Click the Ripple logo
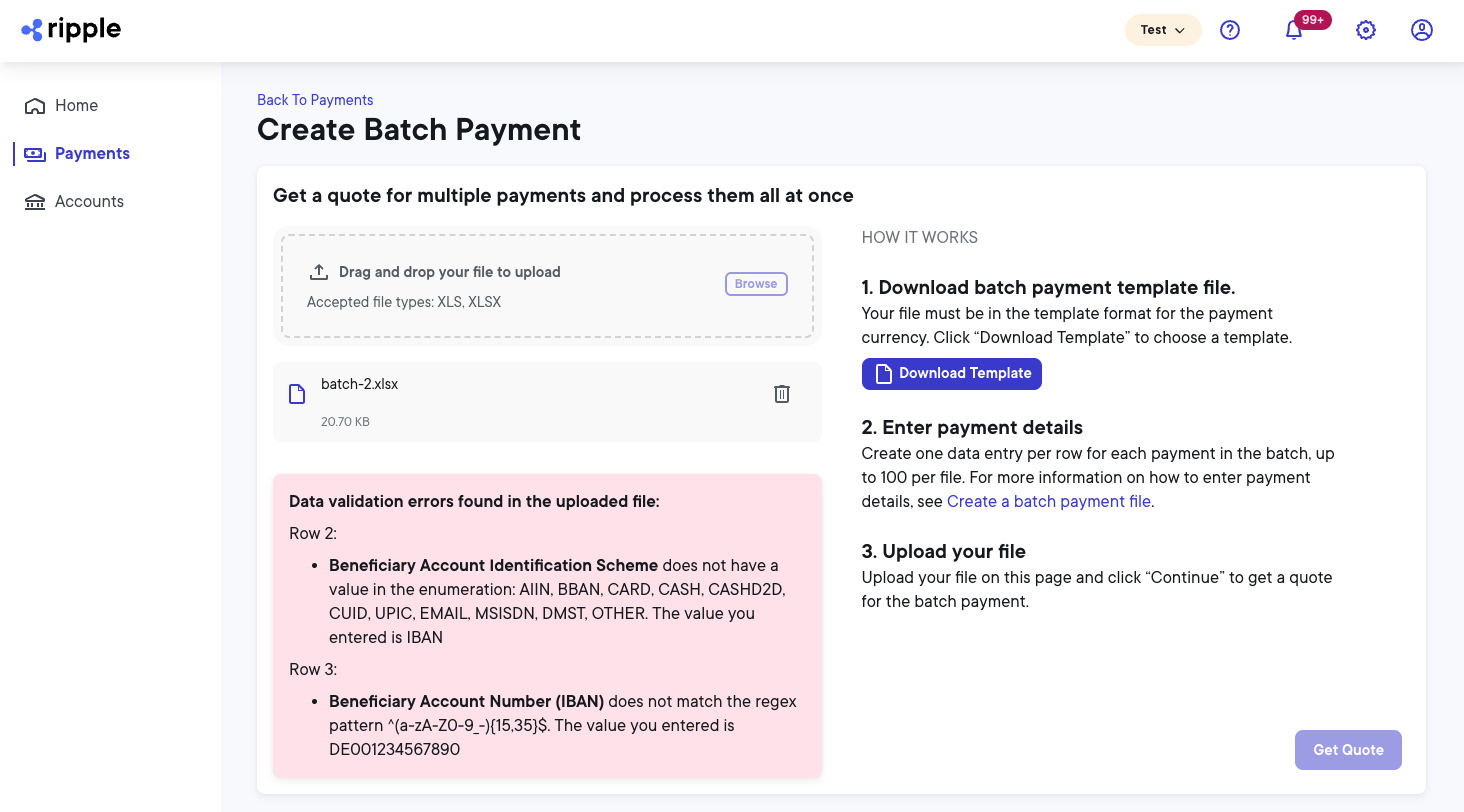The width and height of the screenshot is (1464, 812). pos(70,30)
